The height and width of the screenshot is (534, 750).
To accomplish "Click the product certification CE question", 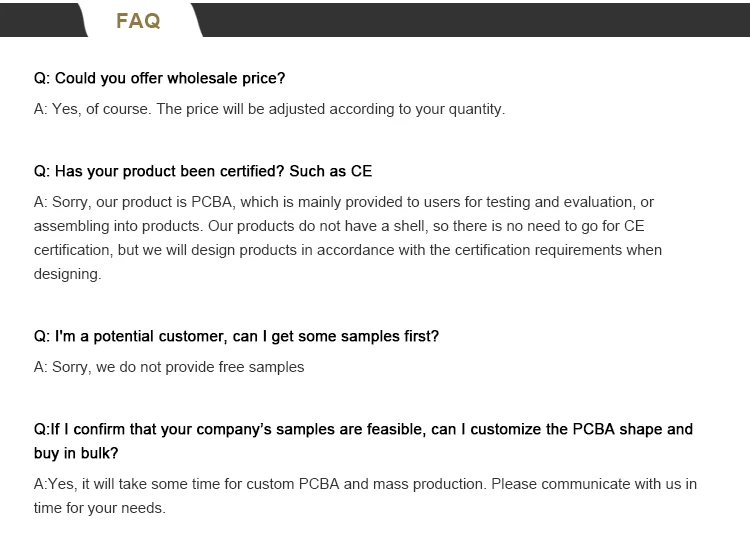I will tap(203, 171).
